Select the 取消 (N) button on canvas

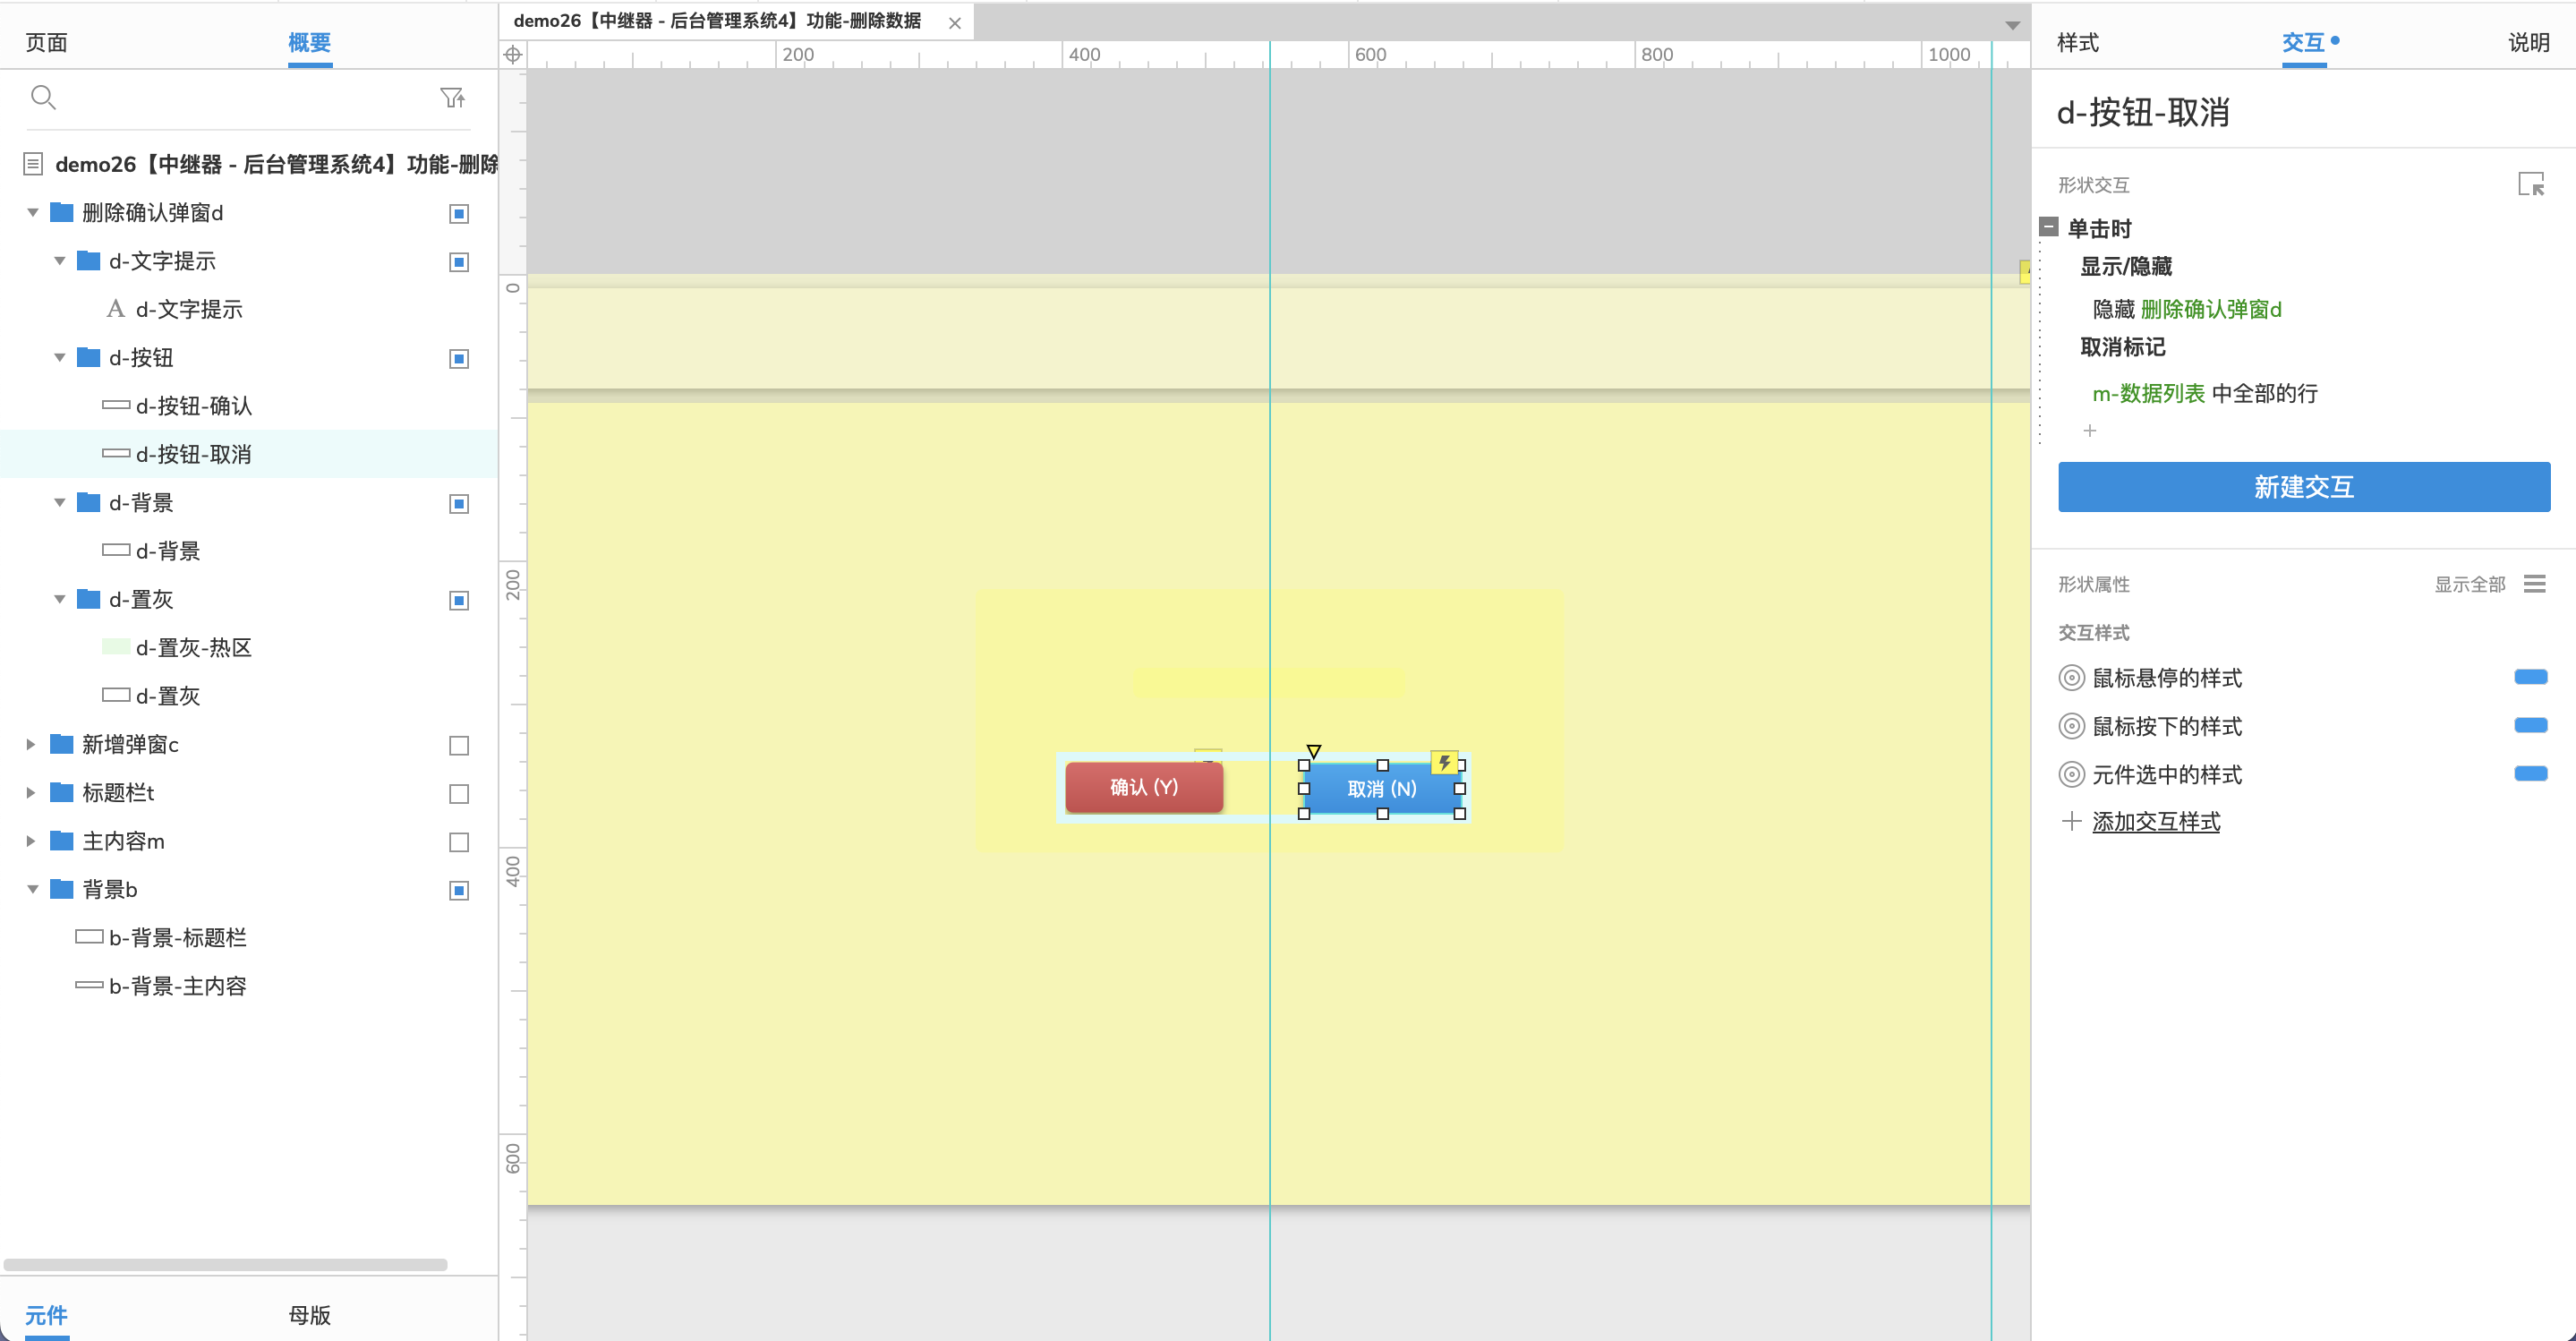[x=1382, y=789]
